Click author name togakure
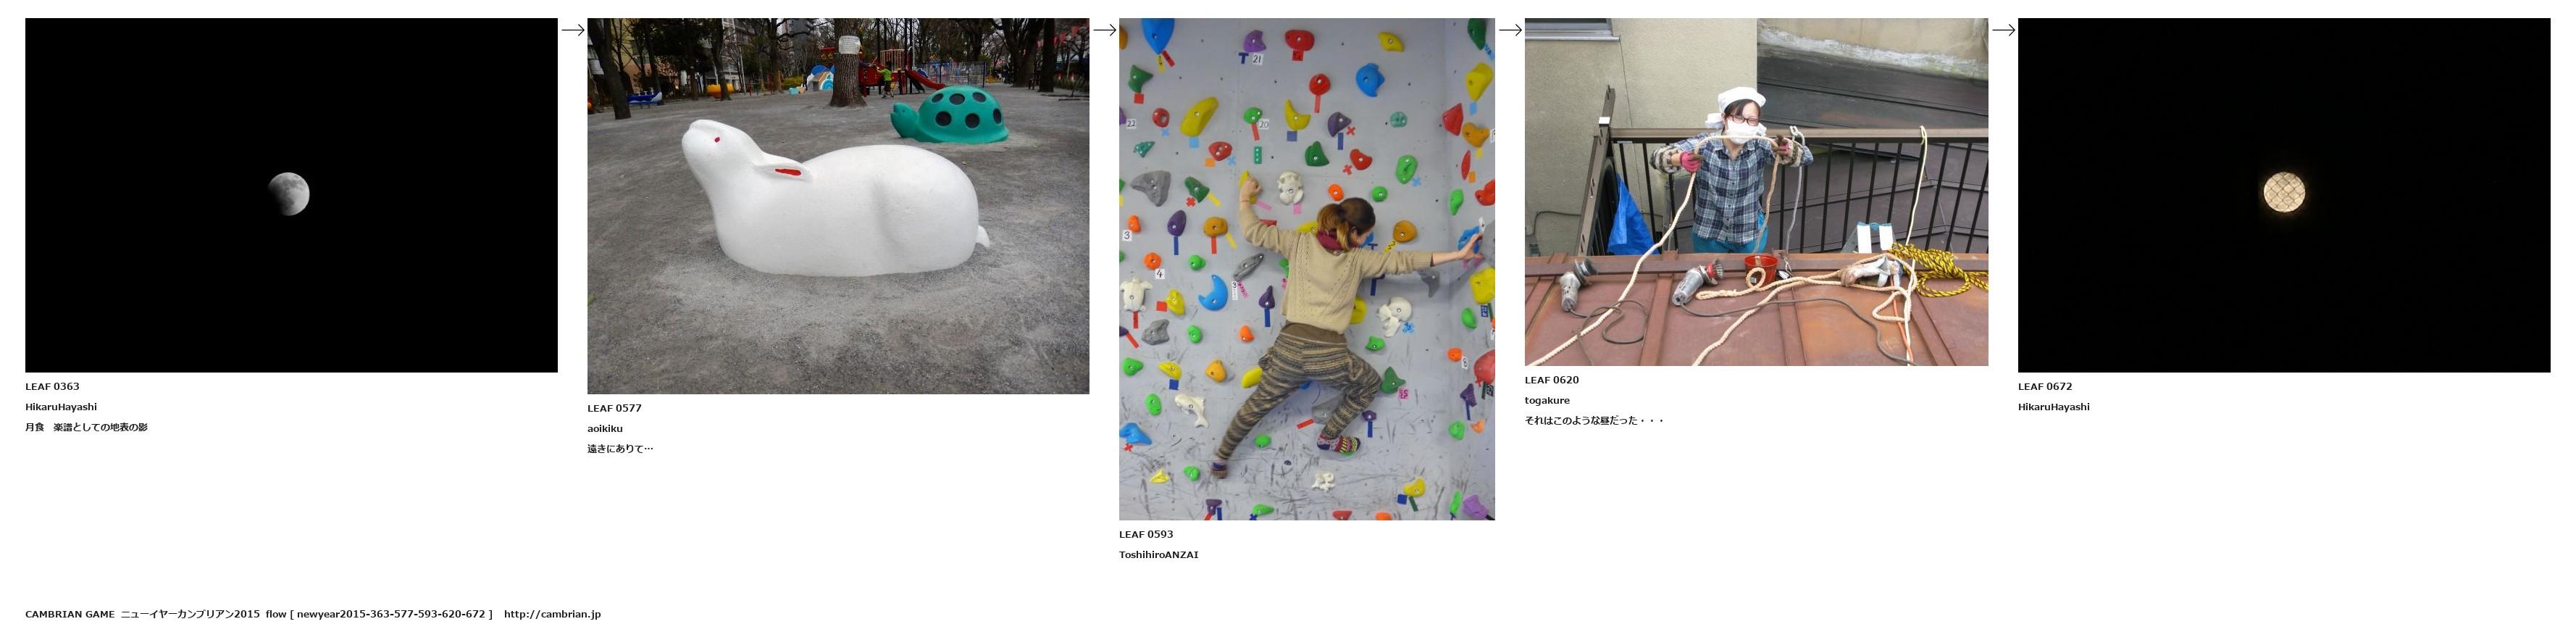2576x632 pixels. (1547, 401)
